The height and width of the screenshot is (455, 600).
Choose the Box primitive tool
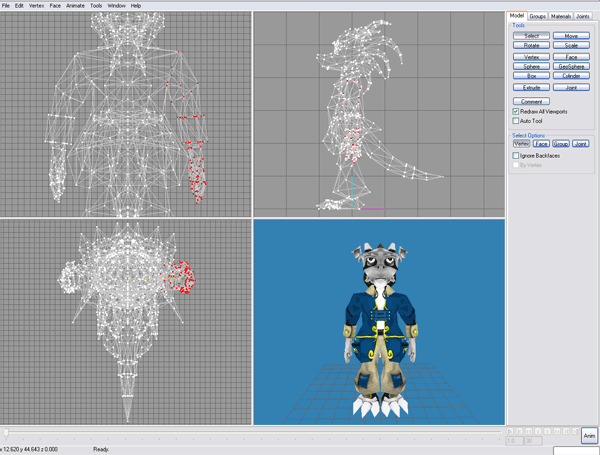[x=531, y=76]
